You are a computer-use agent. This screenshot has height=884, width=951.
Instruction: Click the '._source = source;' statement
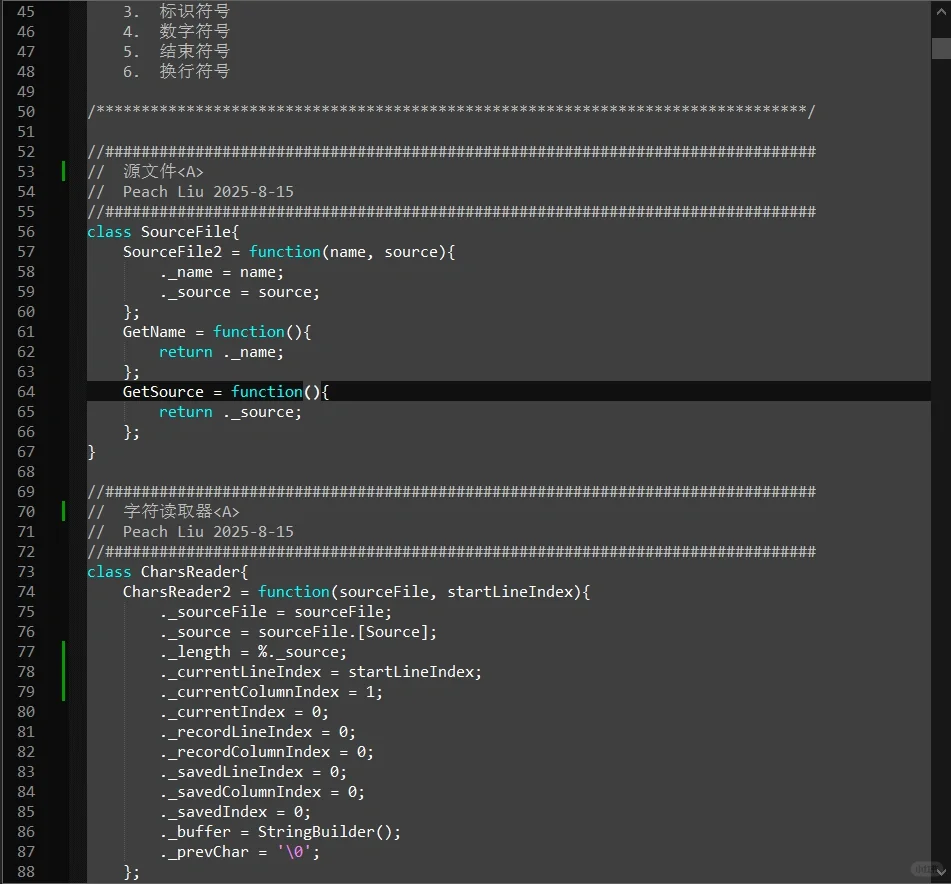point(240,292)
